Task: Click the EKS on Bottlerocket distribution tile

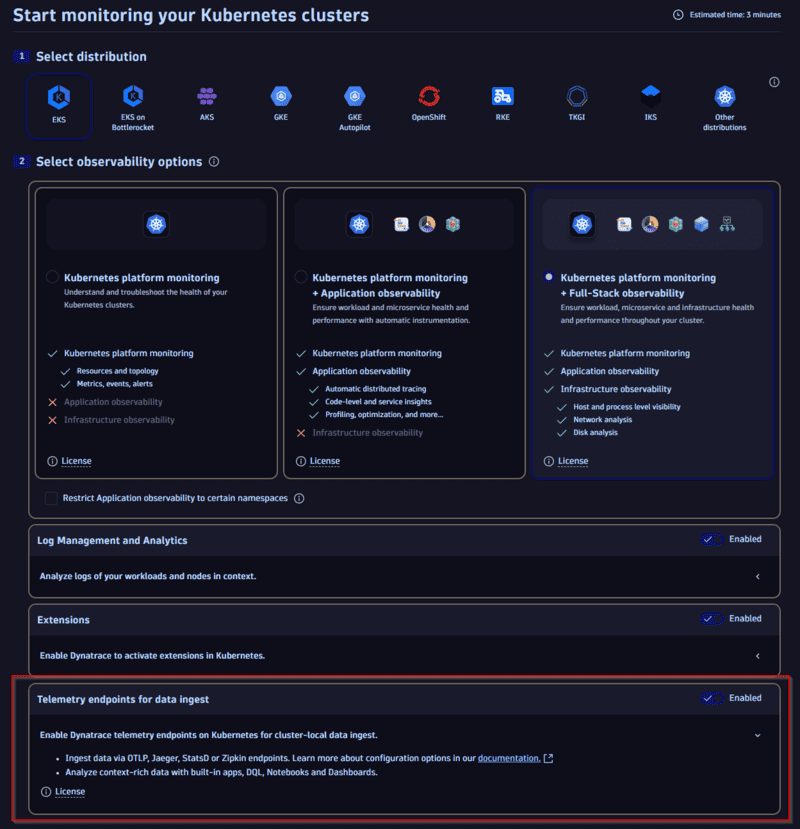Action: [x=132, y=105]
